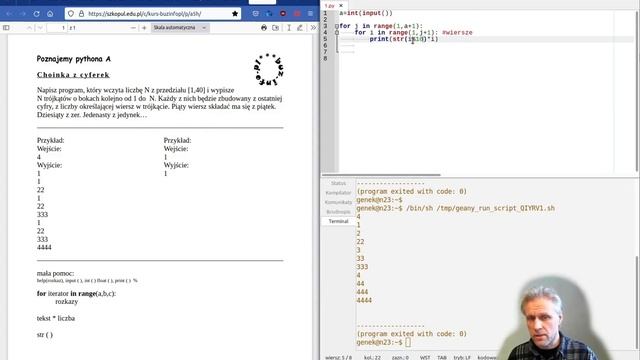Click the code line a=int(input())
Viewport: 640px width, 360px height.
pos(366,13)
